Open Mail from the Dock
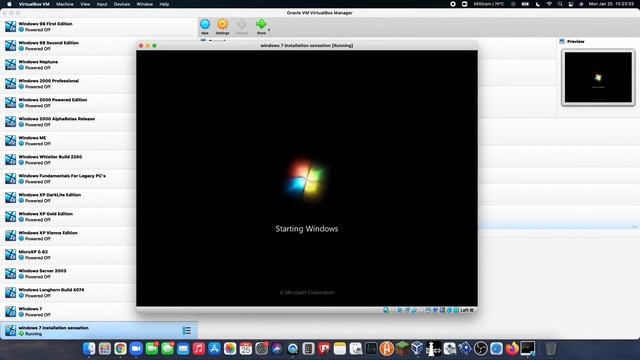 point(183,349)
